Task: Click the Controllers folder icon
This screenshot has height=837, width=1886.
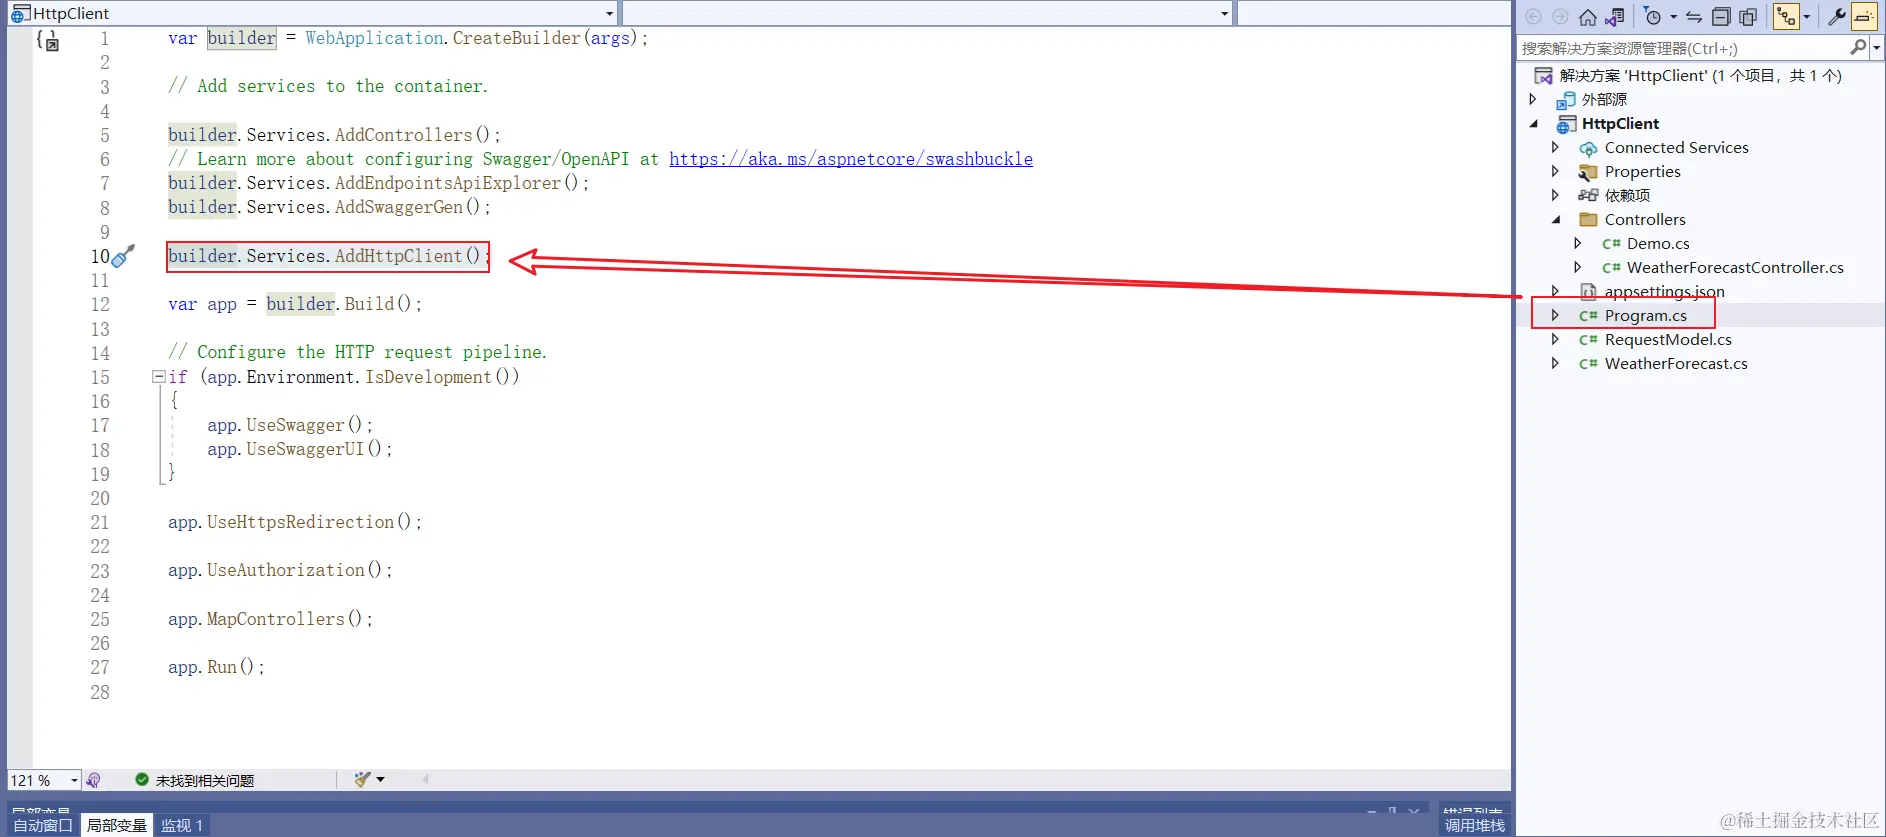Action: [x=1588, y=219]
